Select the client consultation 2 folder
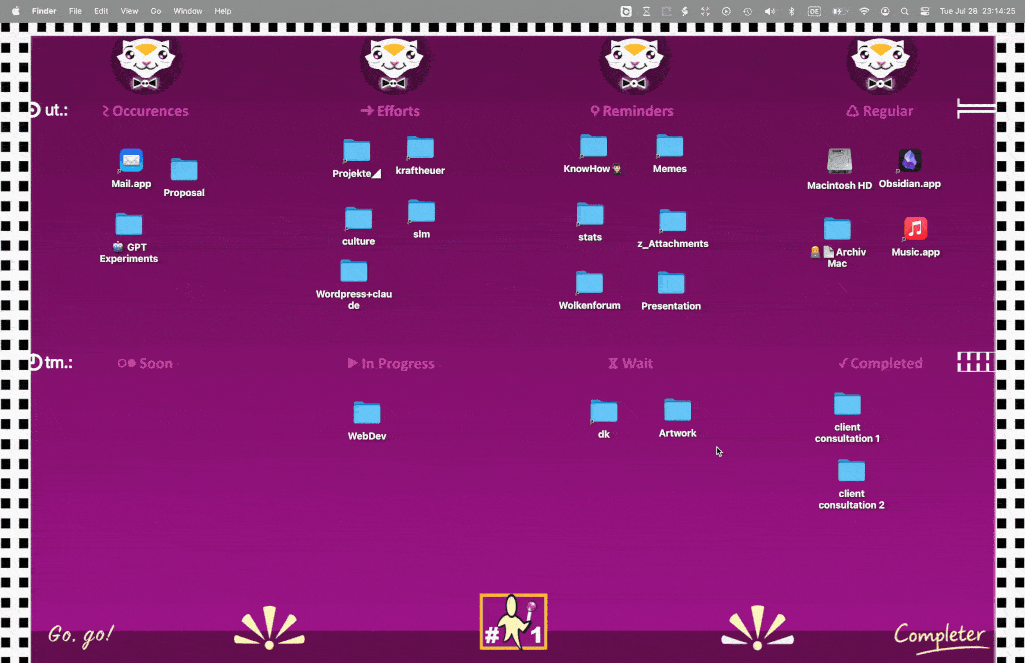 tap(852, 471)
